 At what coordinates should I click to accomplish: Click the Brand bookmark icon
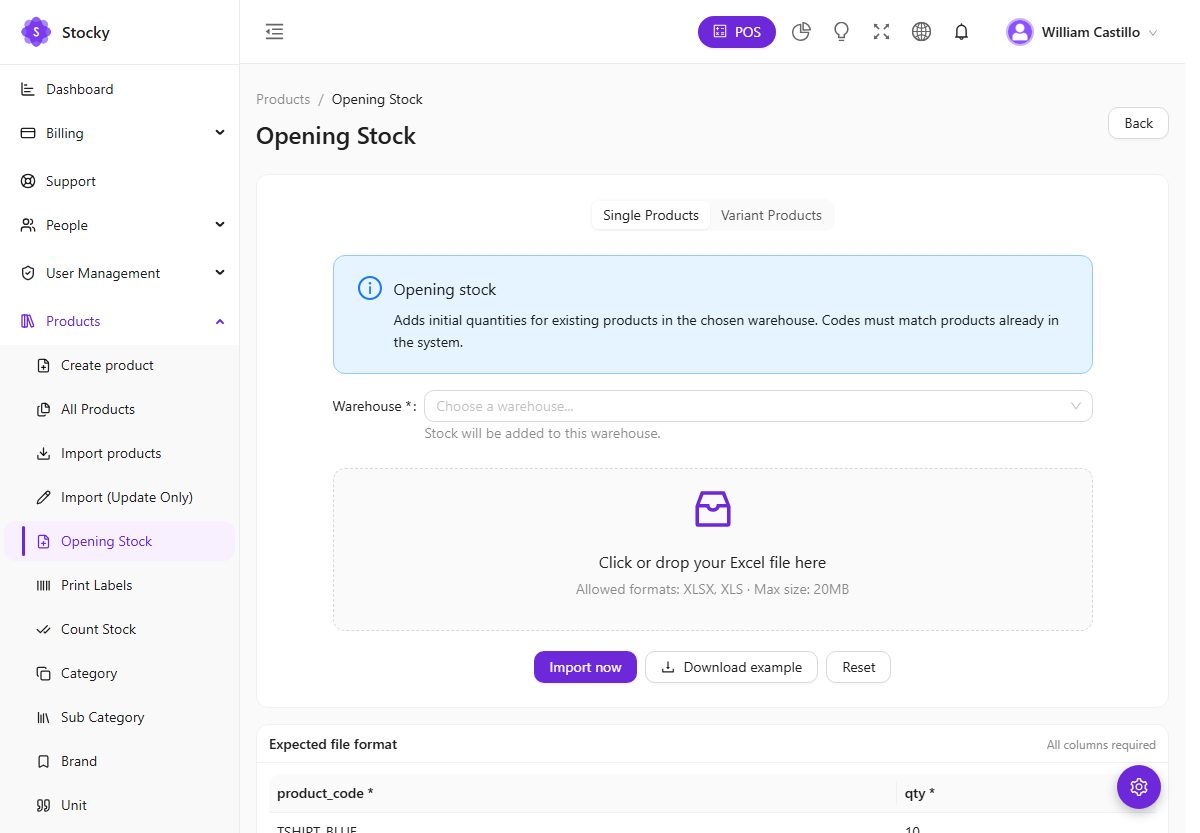(x=43, y=761)
